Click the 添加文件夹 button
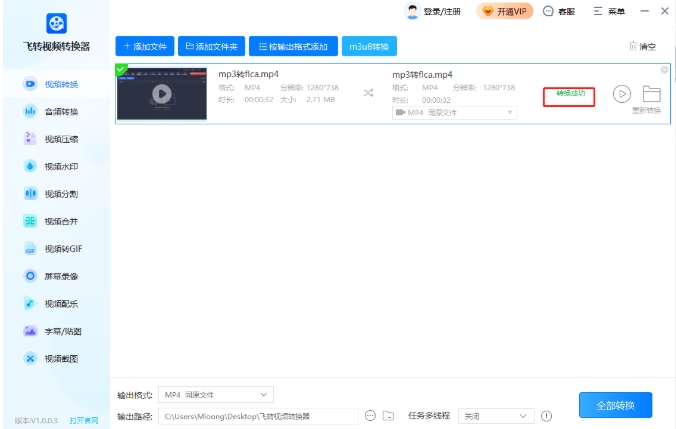The width and height of the screenshot is (676, 429). (212, 46)
